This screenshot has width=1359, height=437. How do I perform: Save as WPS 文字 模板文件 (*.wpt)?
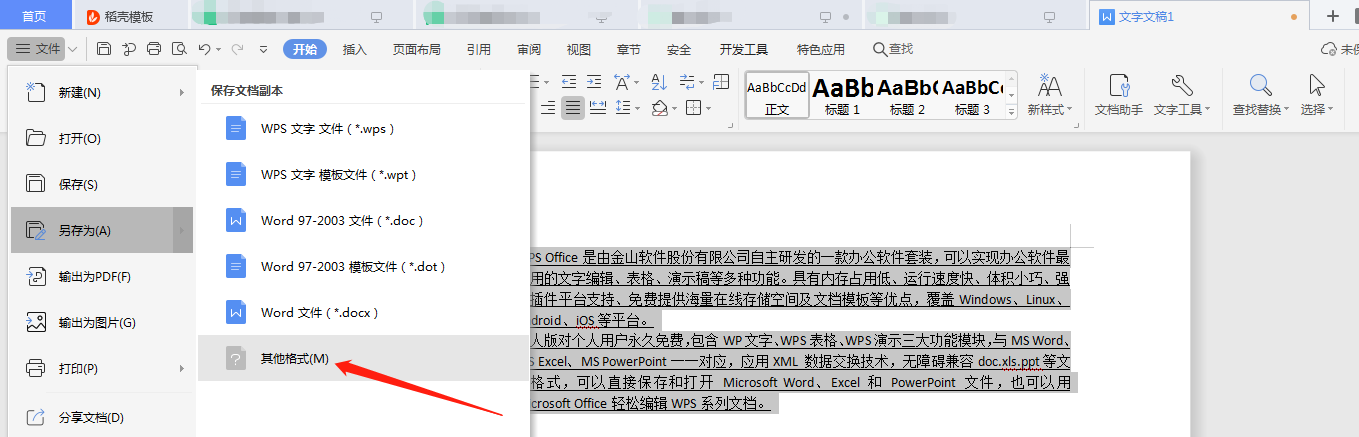point(363,174)
